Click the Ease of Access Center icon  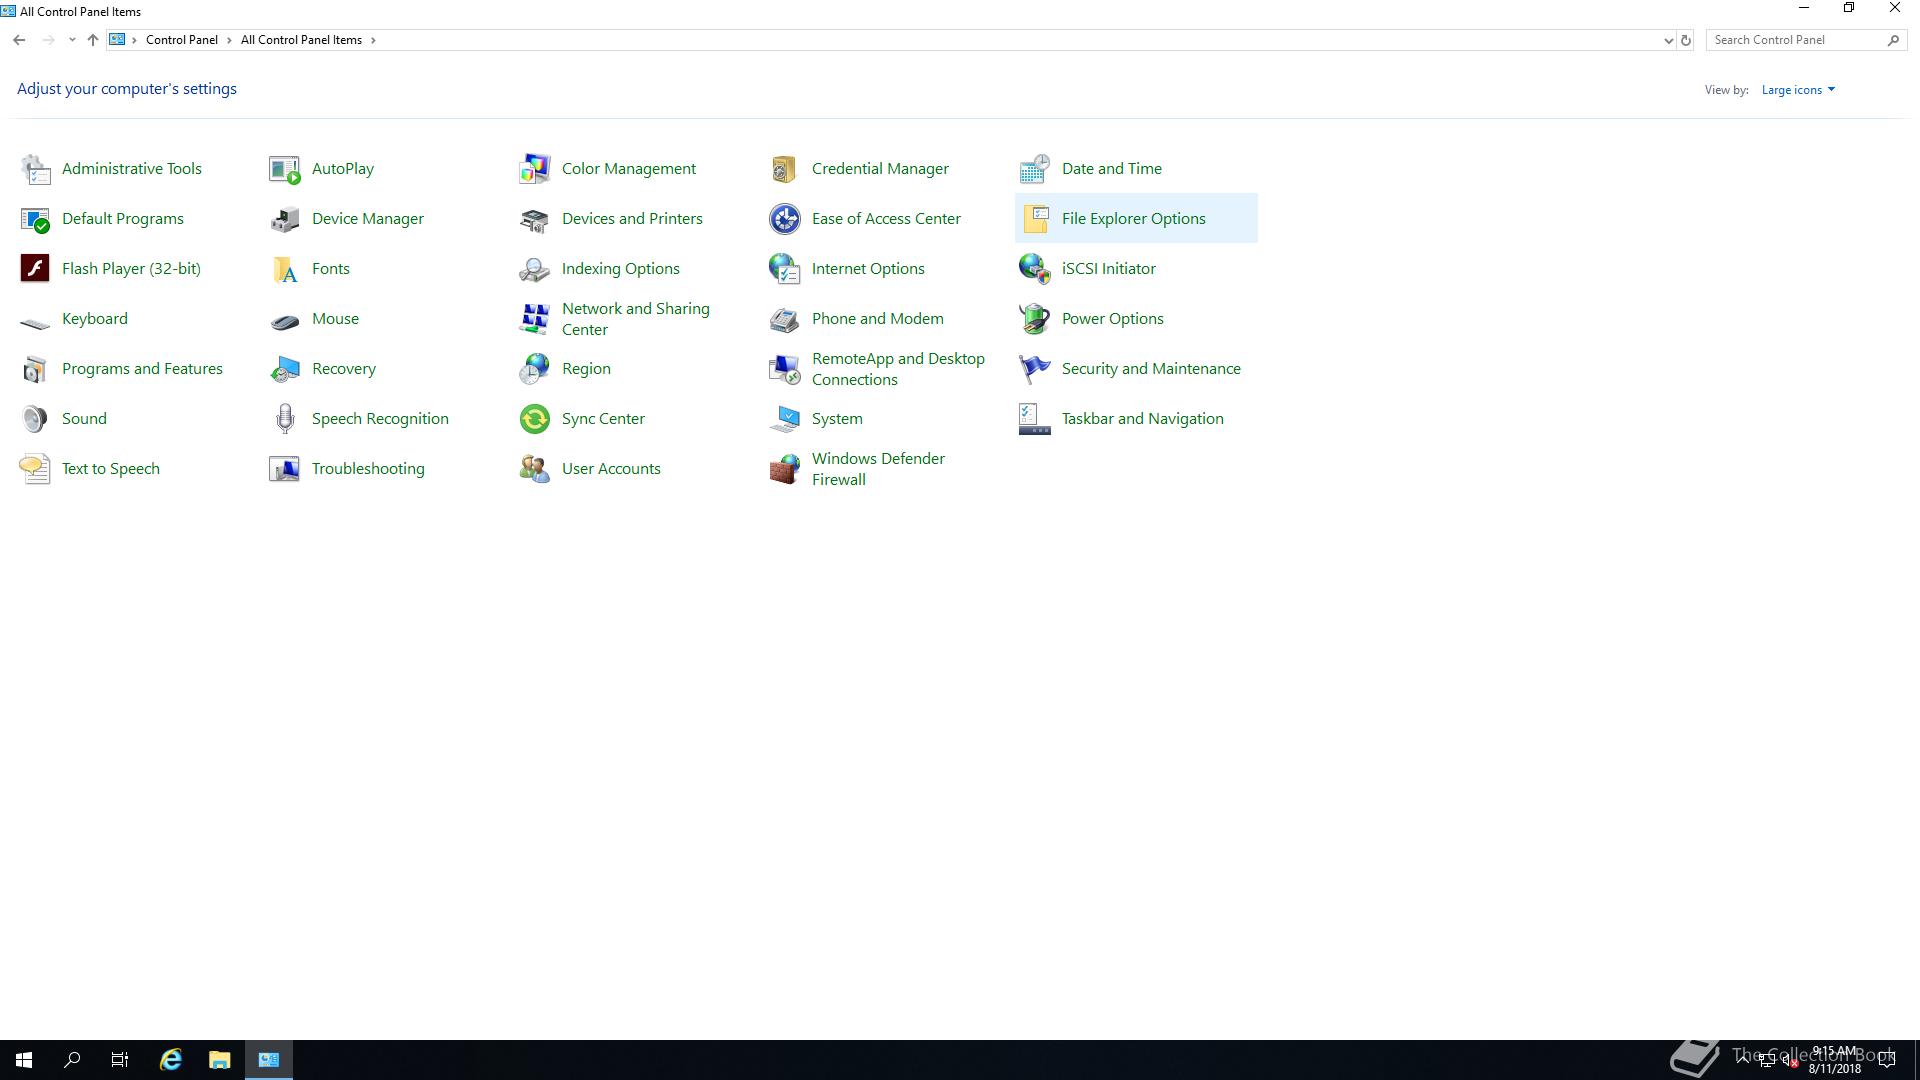(785, 219)
